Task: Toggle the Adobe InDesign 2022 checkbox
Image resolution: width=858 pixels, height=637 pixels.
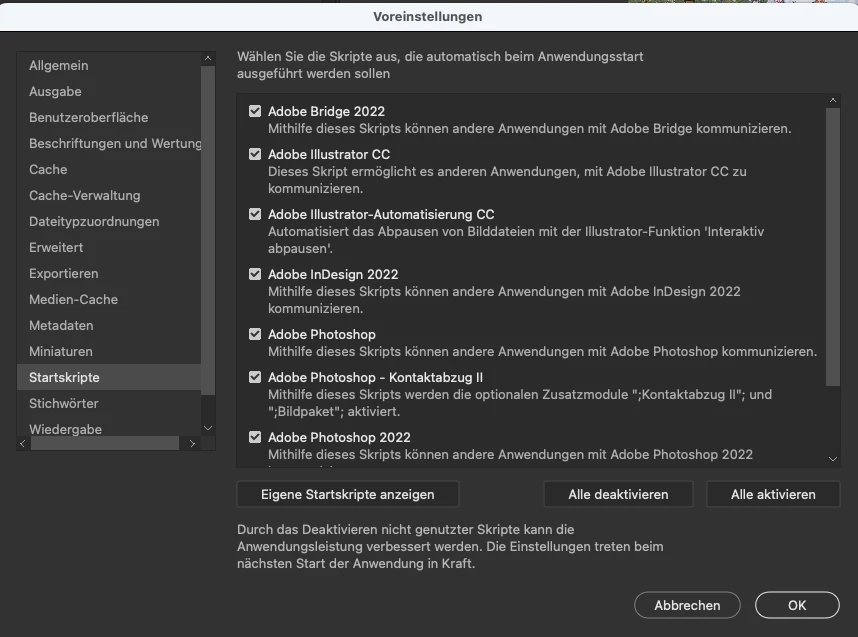Action: 255,274
